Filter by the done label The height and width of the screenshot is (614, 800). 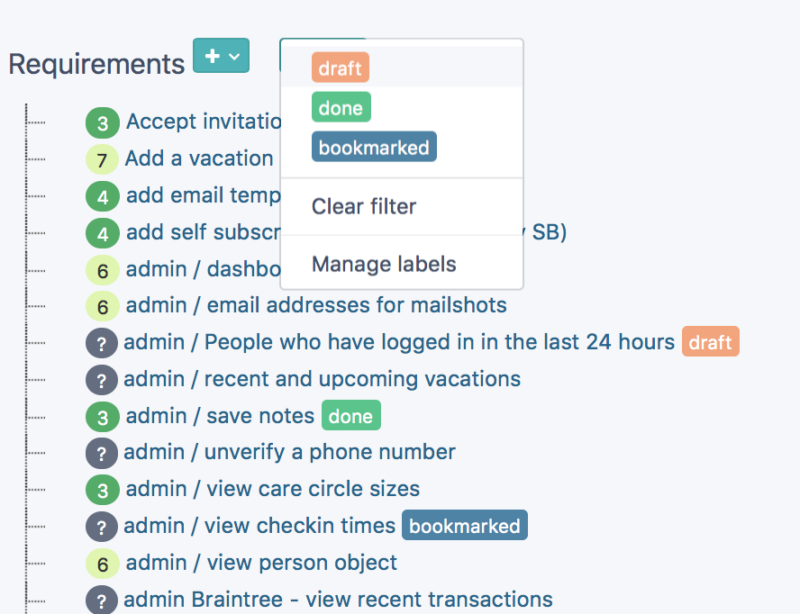point(340,108)
